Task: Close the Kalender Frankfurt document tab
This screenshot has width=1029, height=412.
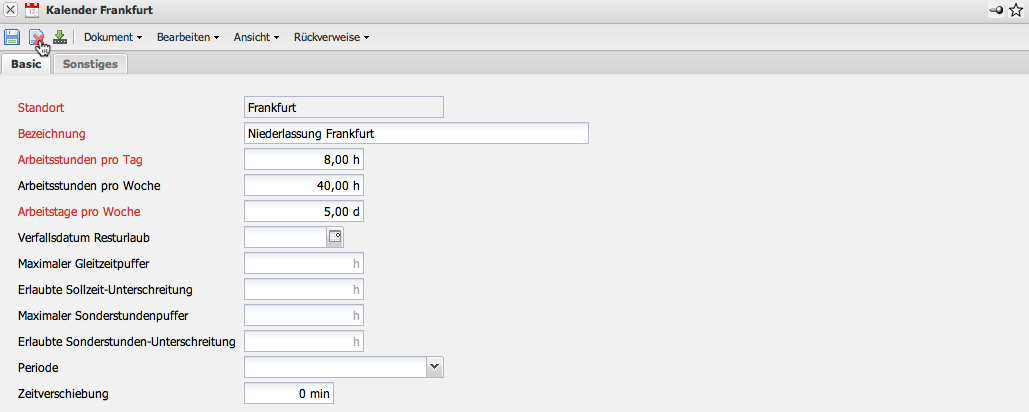Action: [10, 10]
